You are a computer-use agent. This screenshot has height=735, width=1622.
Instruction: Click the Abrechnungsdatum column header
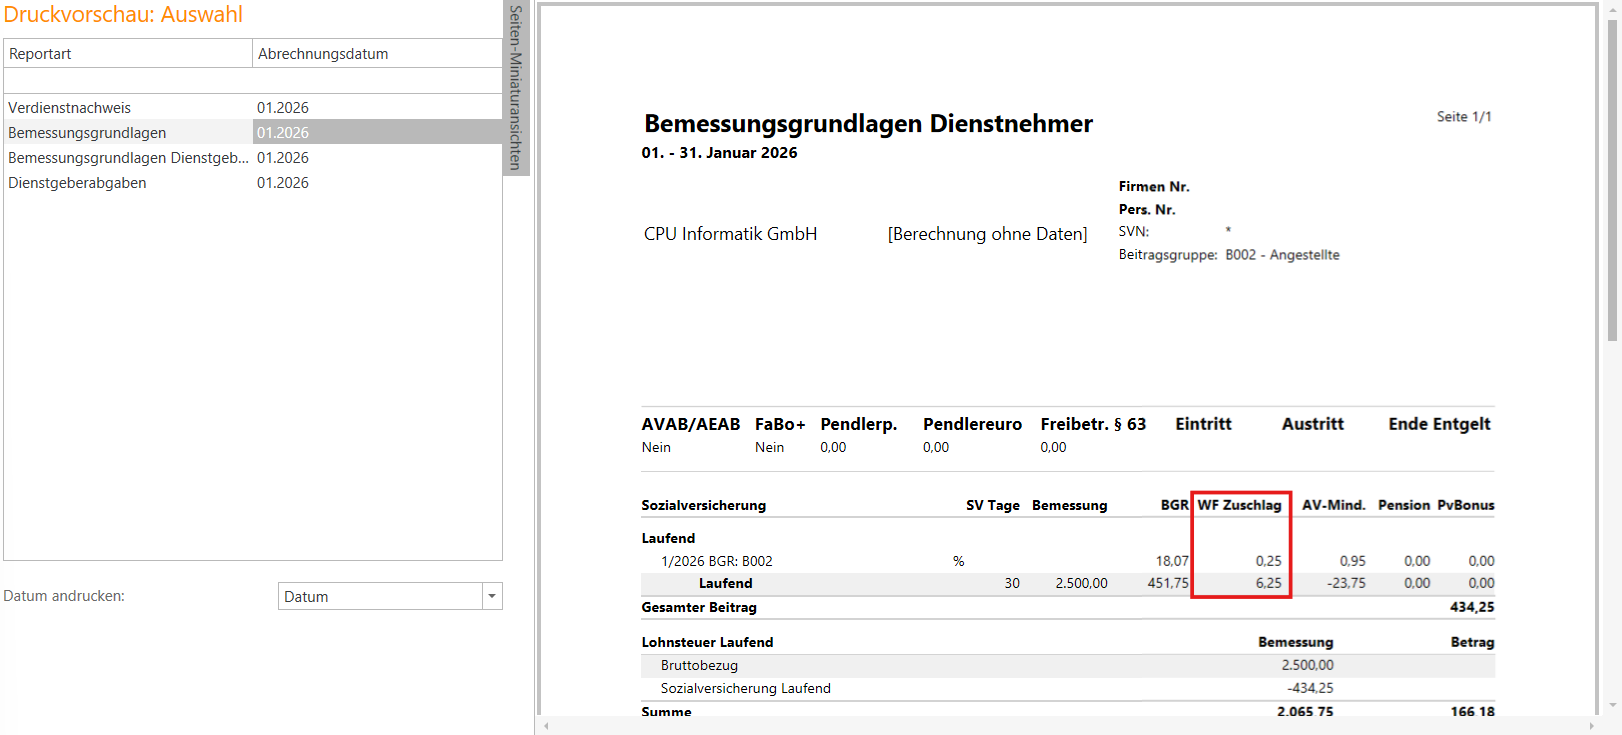click(377, 53)
